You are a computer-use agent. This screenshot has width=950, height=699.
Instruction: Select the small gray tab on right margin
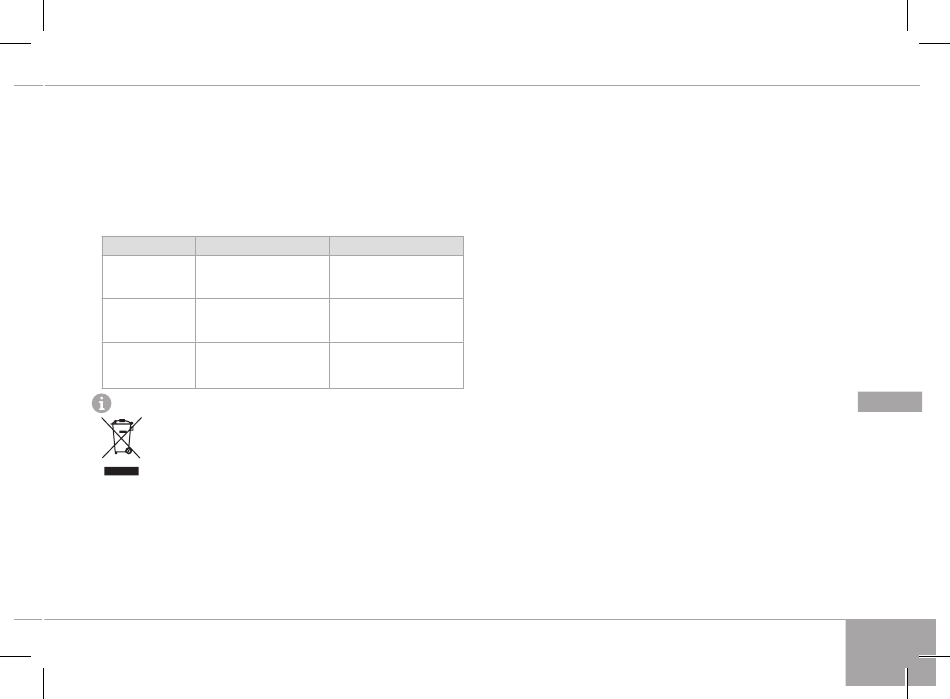[x=889, y=402]
